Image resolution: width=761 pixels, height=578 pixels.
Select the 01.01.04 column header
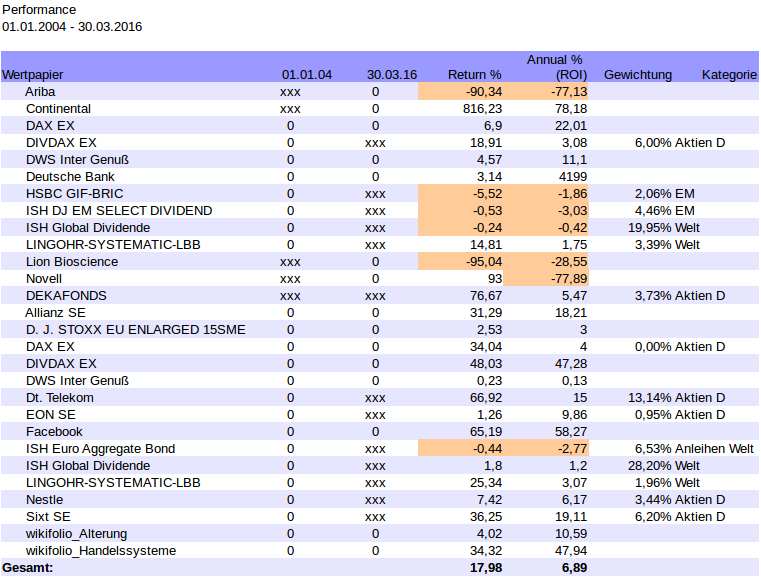(x=307, y=75)
